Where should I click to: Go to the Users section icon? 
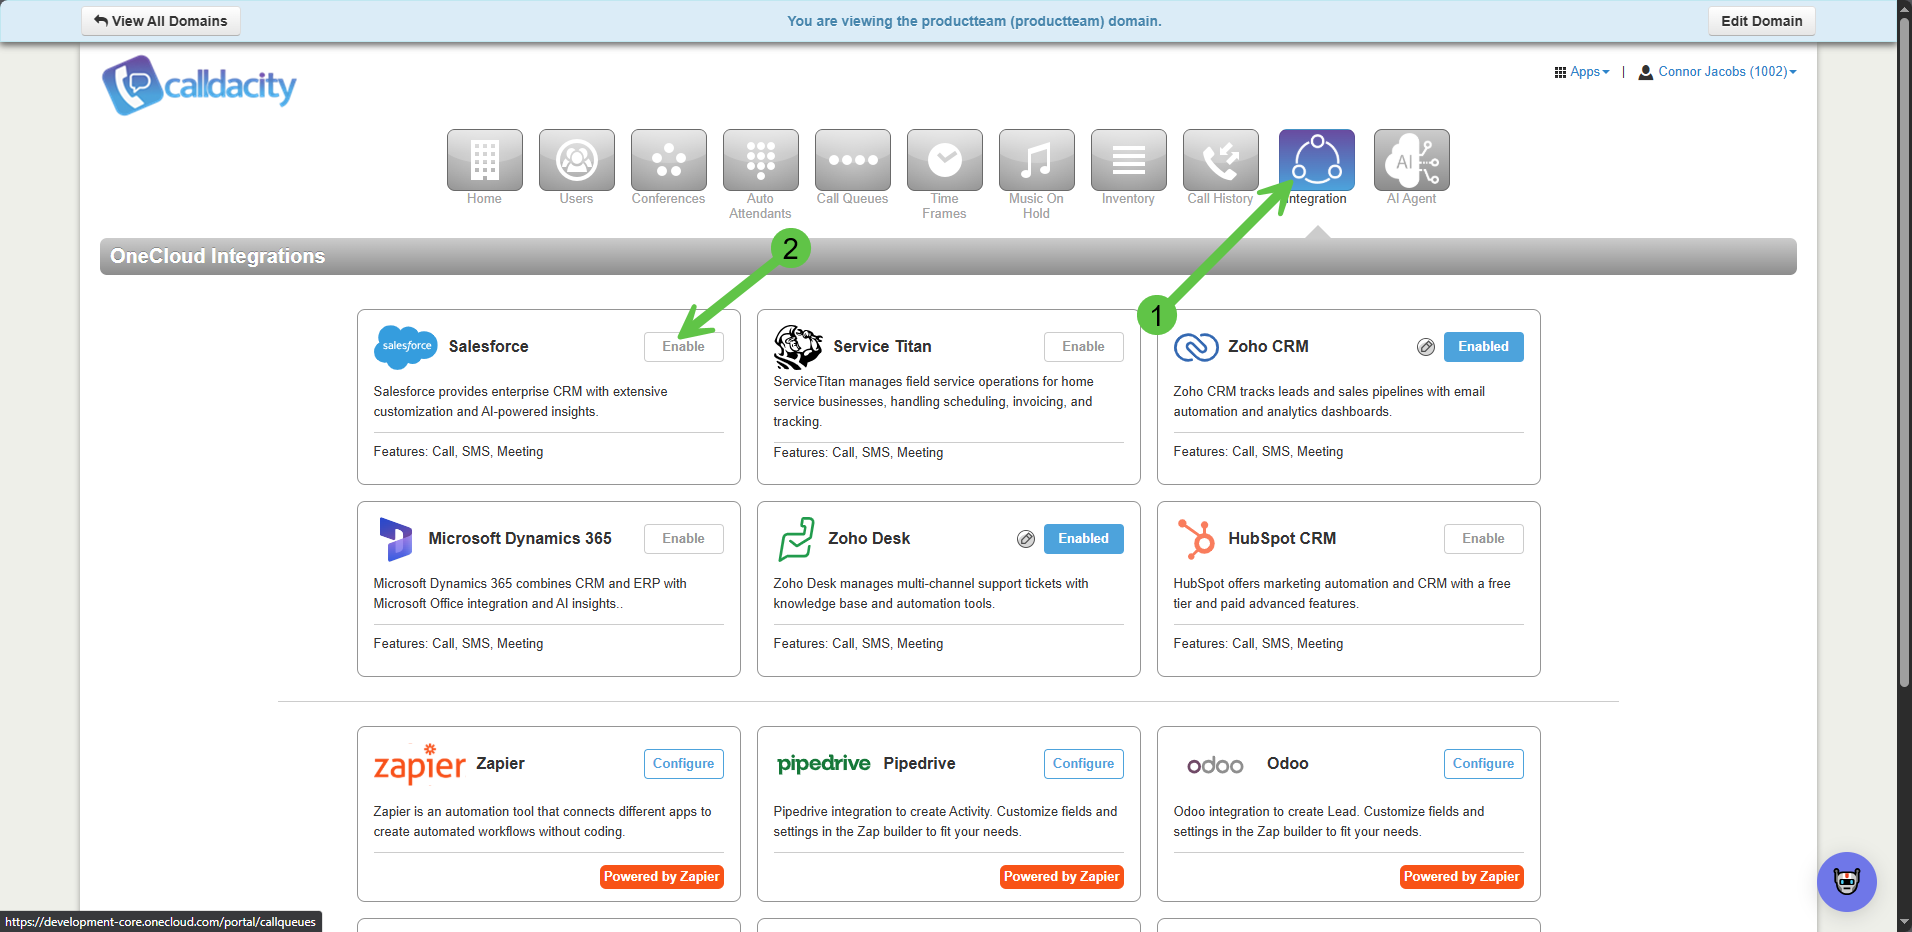pyautogui.click(x=576, y=160)
